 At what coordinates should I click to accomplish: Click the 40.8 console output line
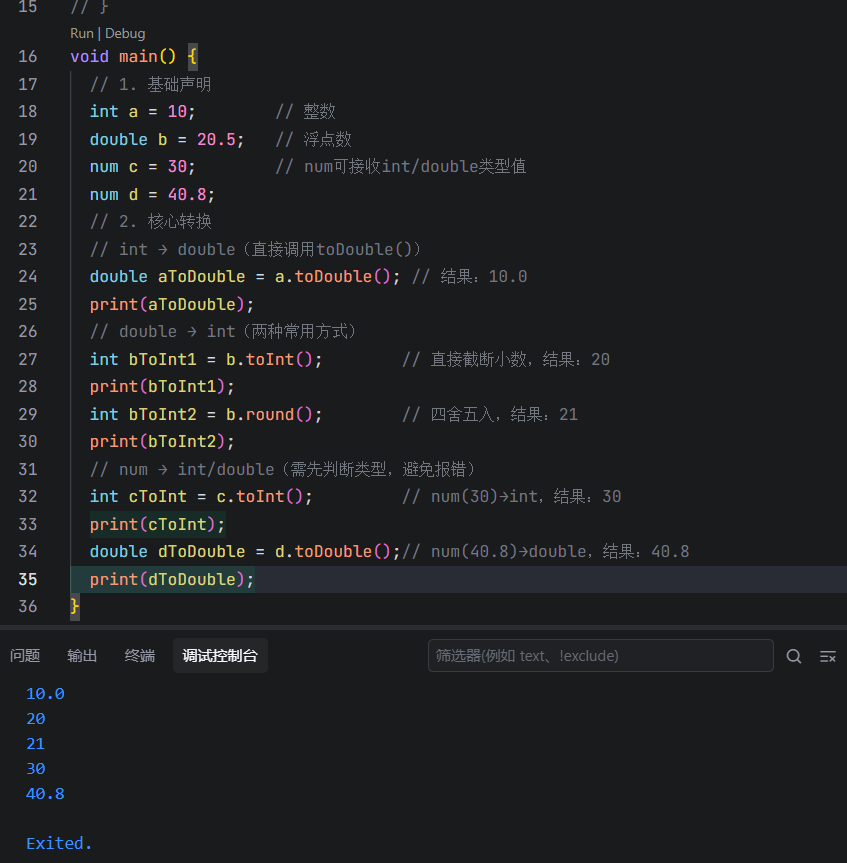45,793
